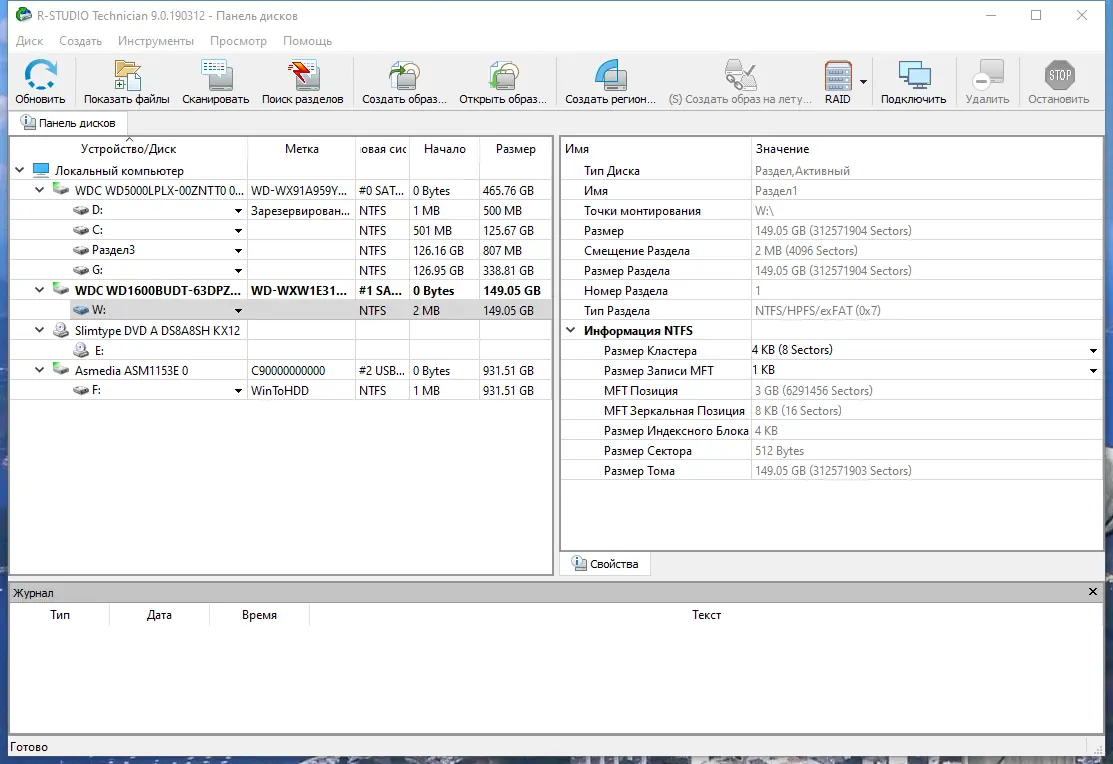
Task: Open the Диск menu
Action: [x=29, y=41]
